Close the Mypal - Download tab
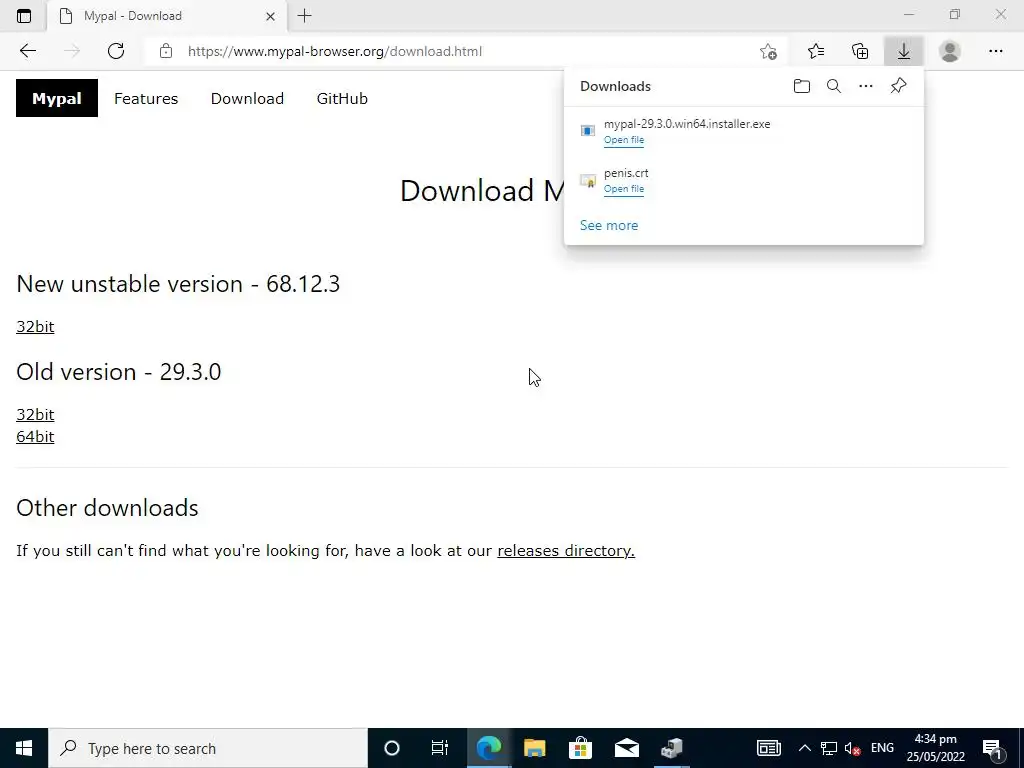The width and height of the screenshot is (1024, 768). point(270,16)
